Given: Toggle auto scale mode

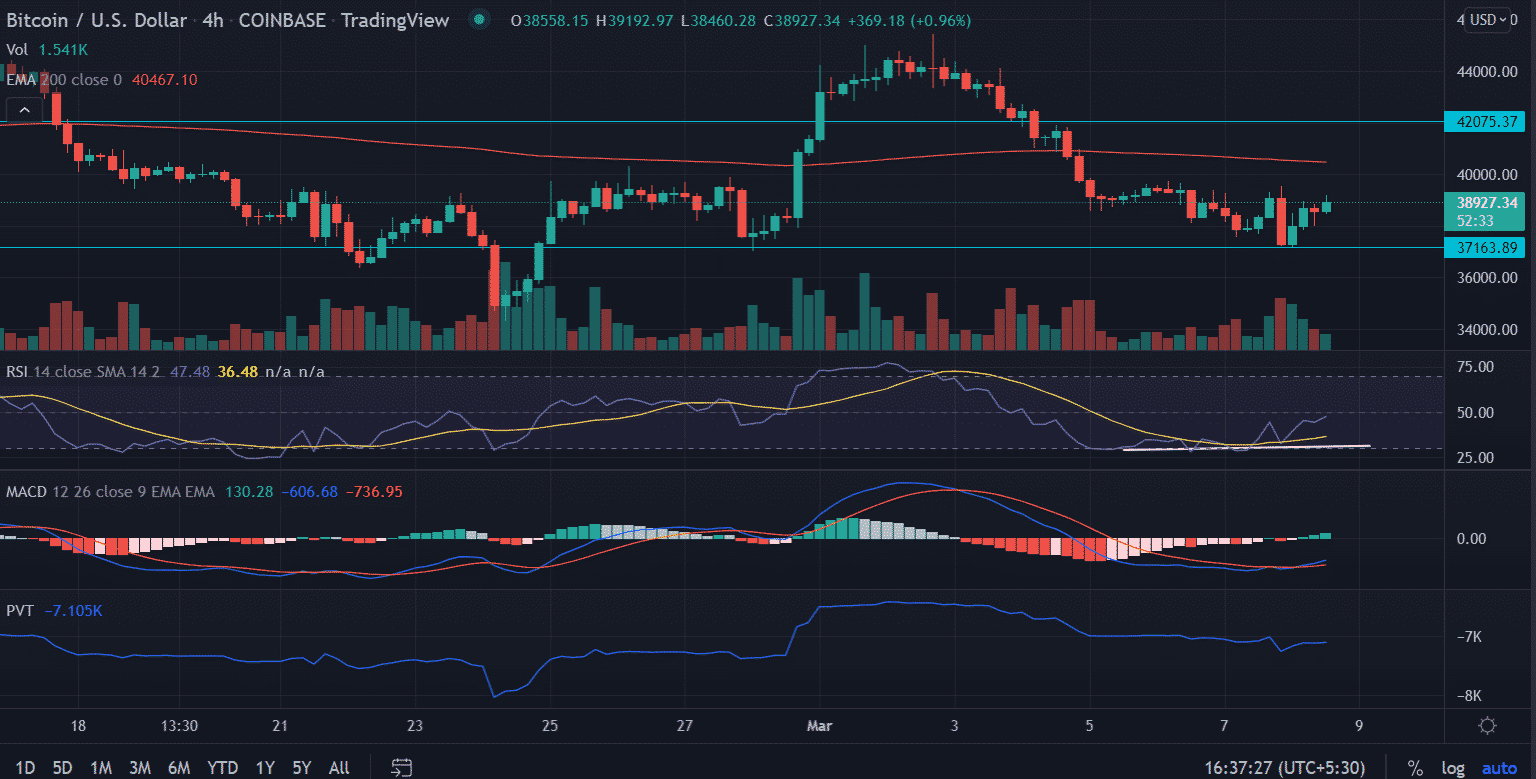Looking at the screenshot, I should click(x=1499, y=768).
